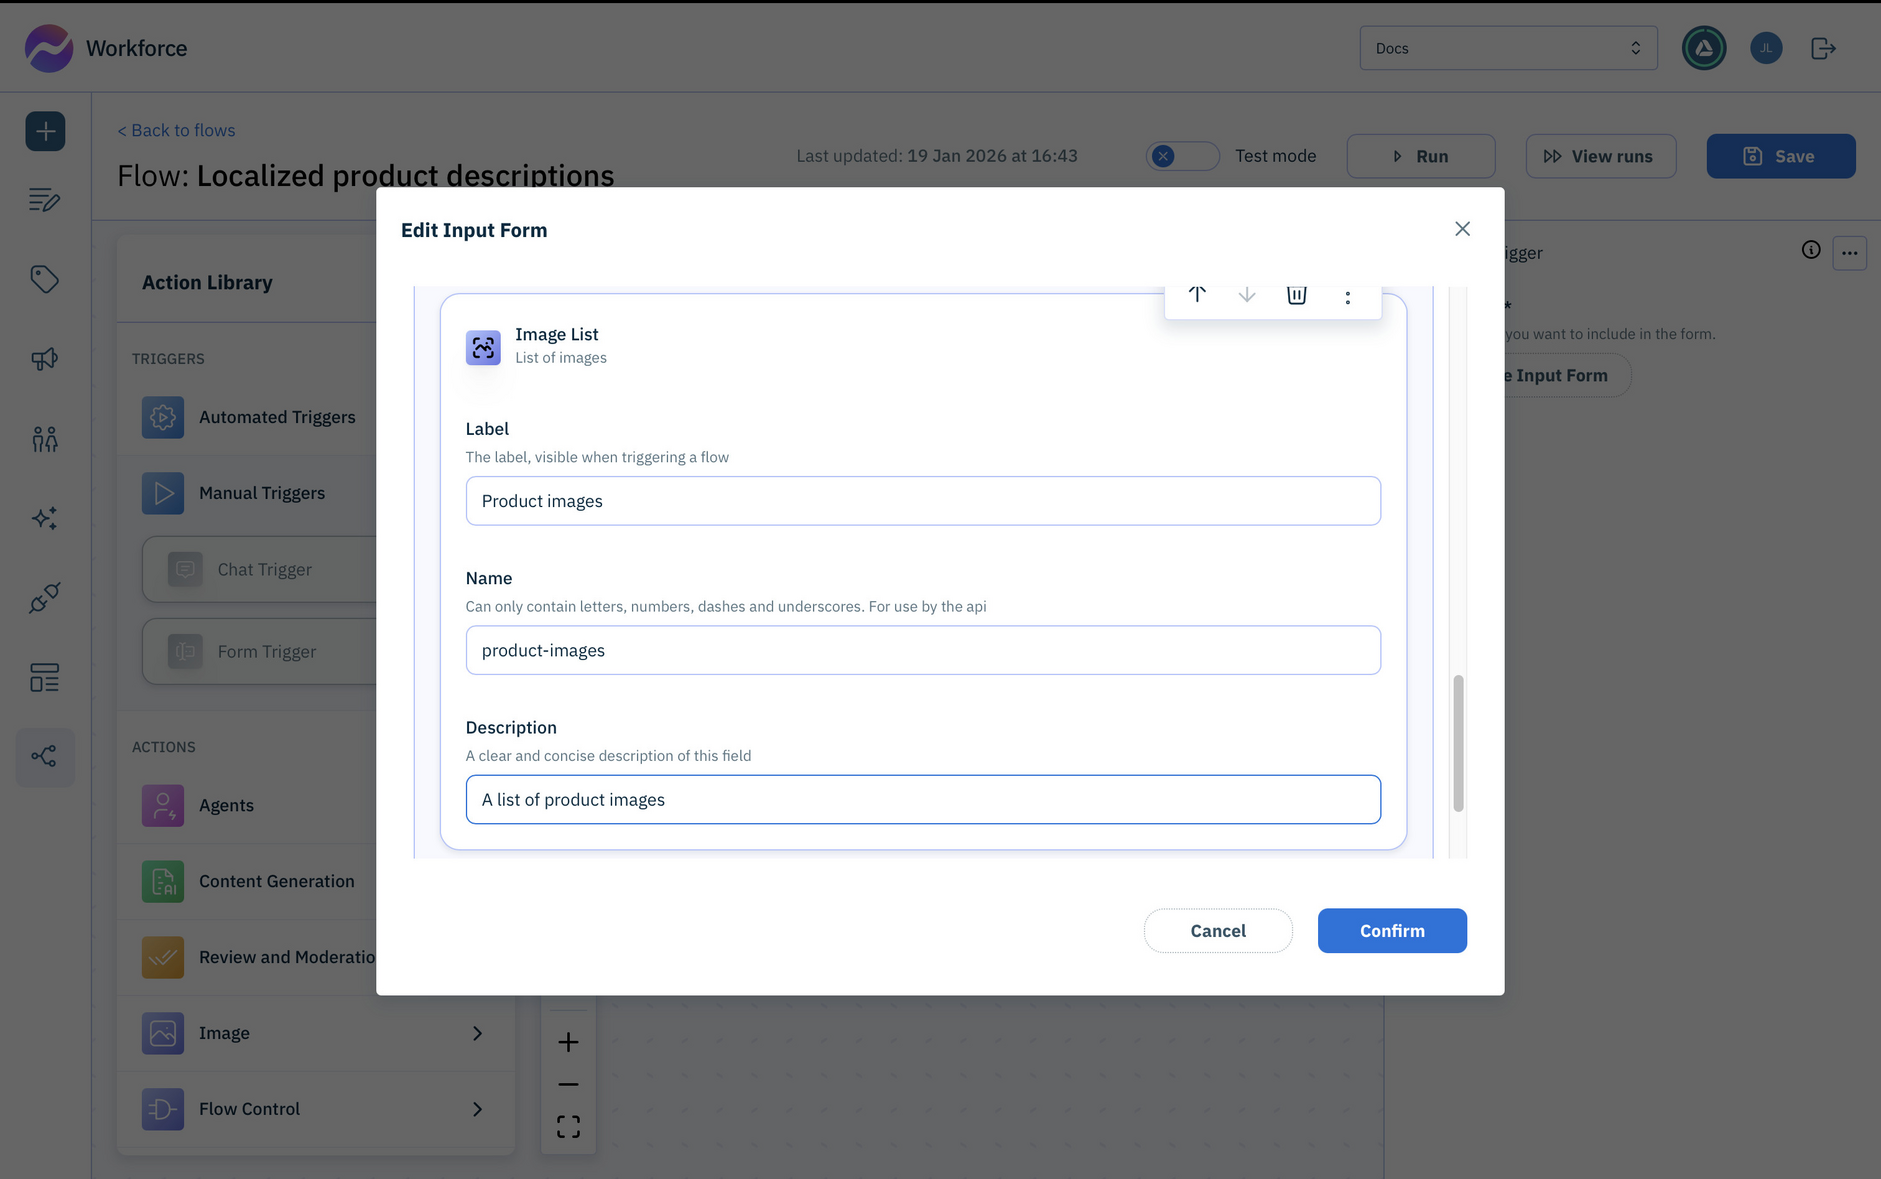
Task: Select the Form Trigger
Action: point(265,651)
